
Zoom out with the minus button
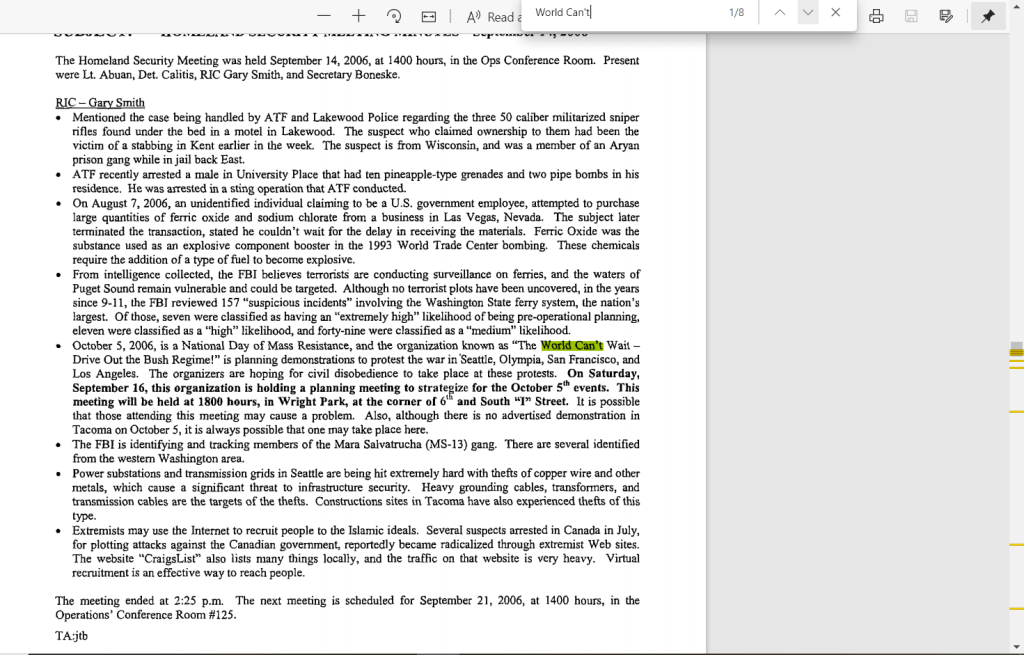[x=324, y=16]
